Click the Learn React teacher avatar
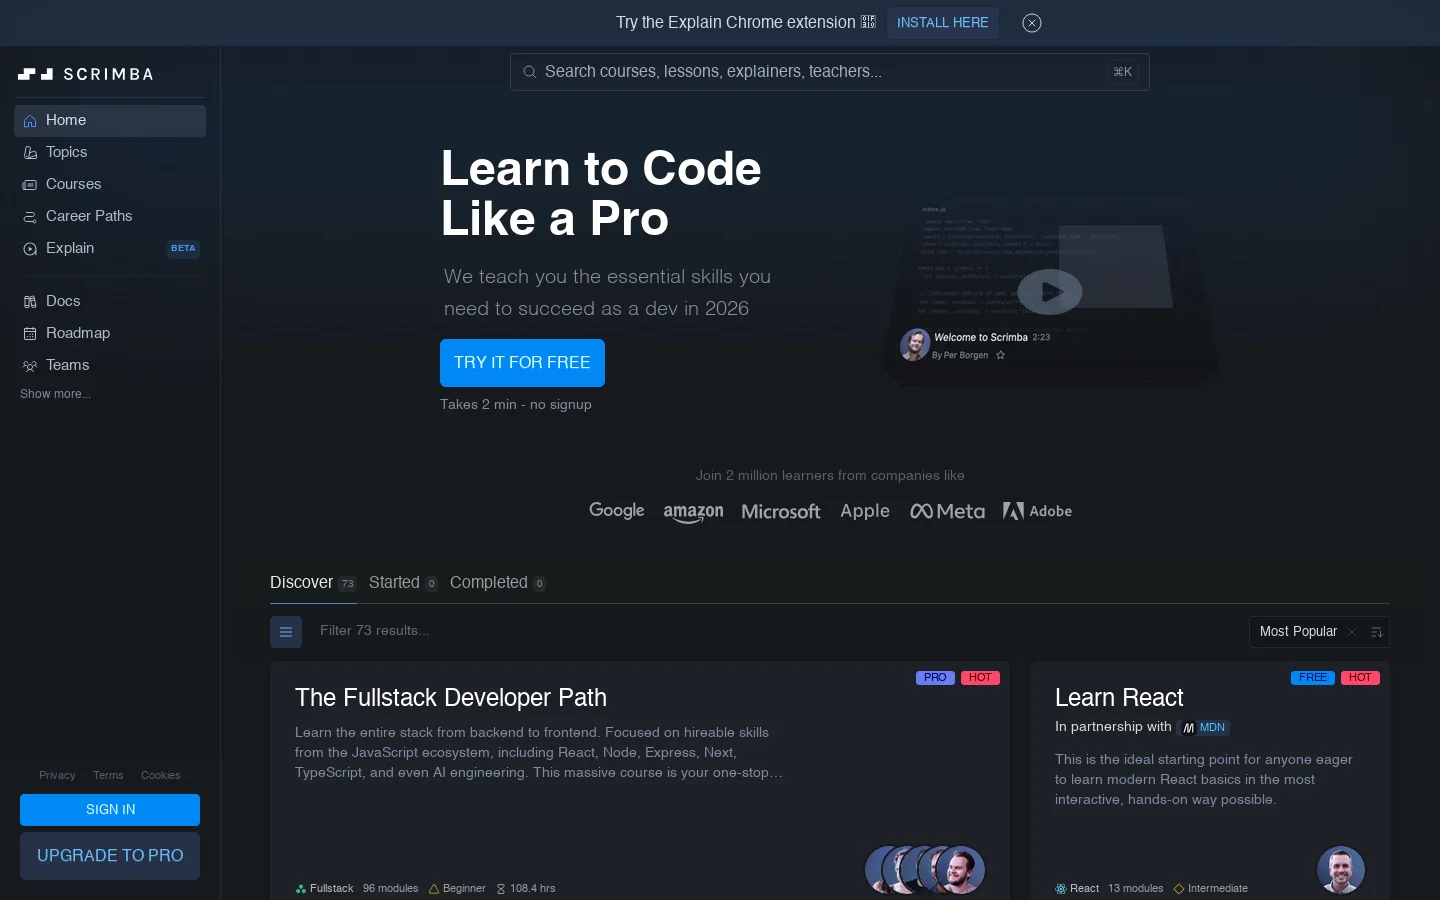Screen dimensions: 1440x900 coord(1341,870)
